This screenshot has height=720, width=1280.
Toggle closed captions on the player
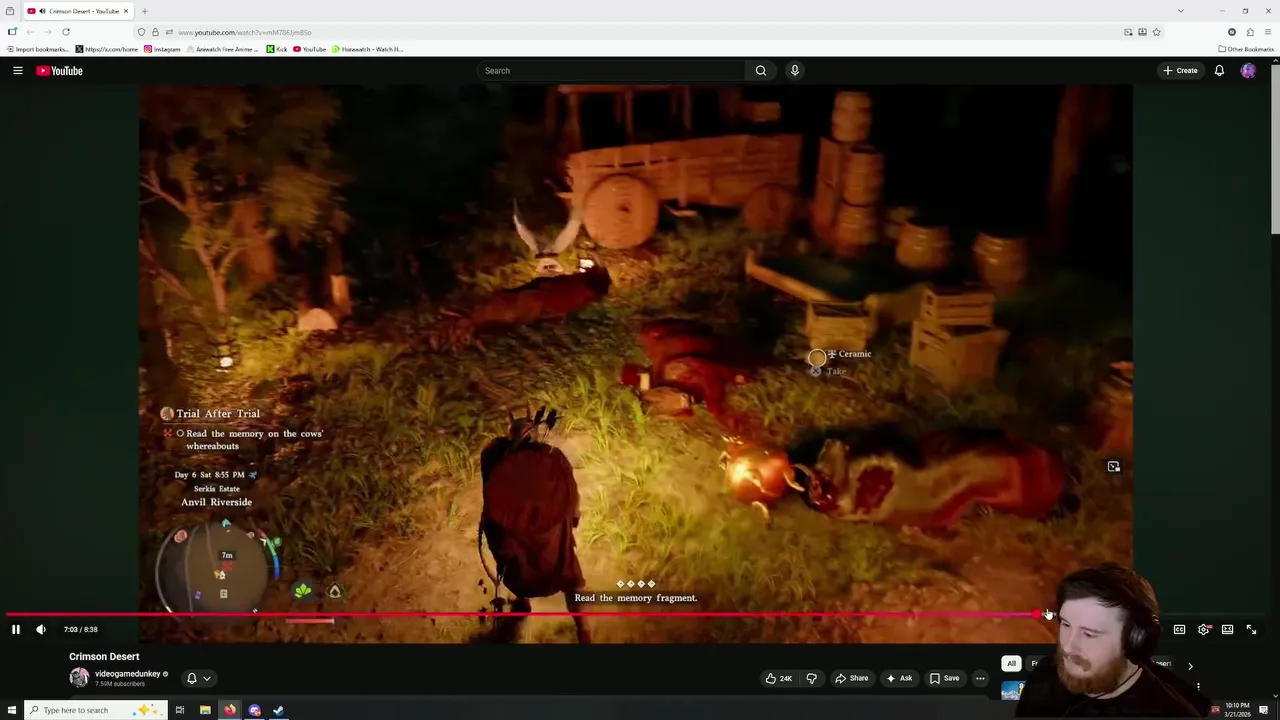1179,630
